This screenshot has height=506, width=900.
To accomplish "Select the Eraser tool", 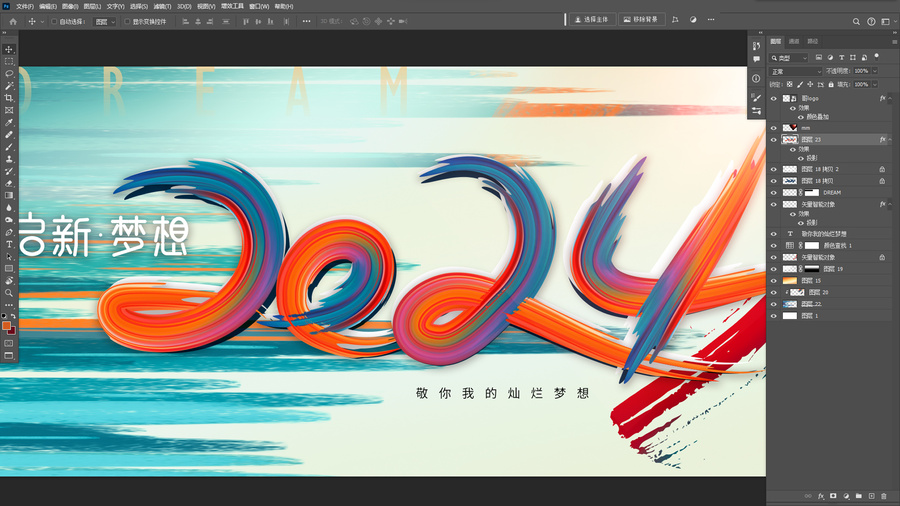I will (x=9, y=184).
